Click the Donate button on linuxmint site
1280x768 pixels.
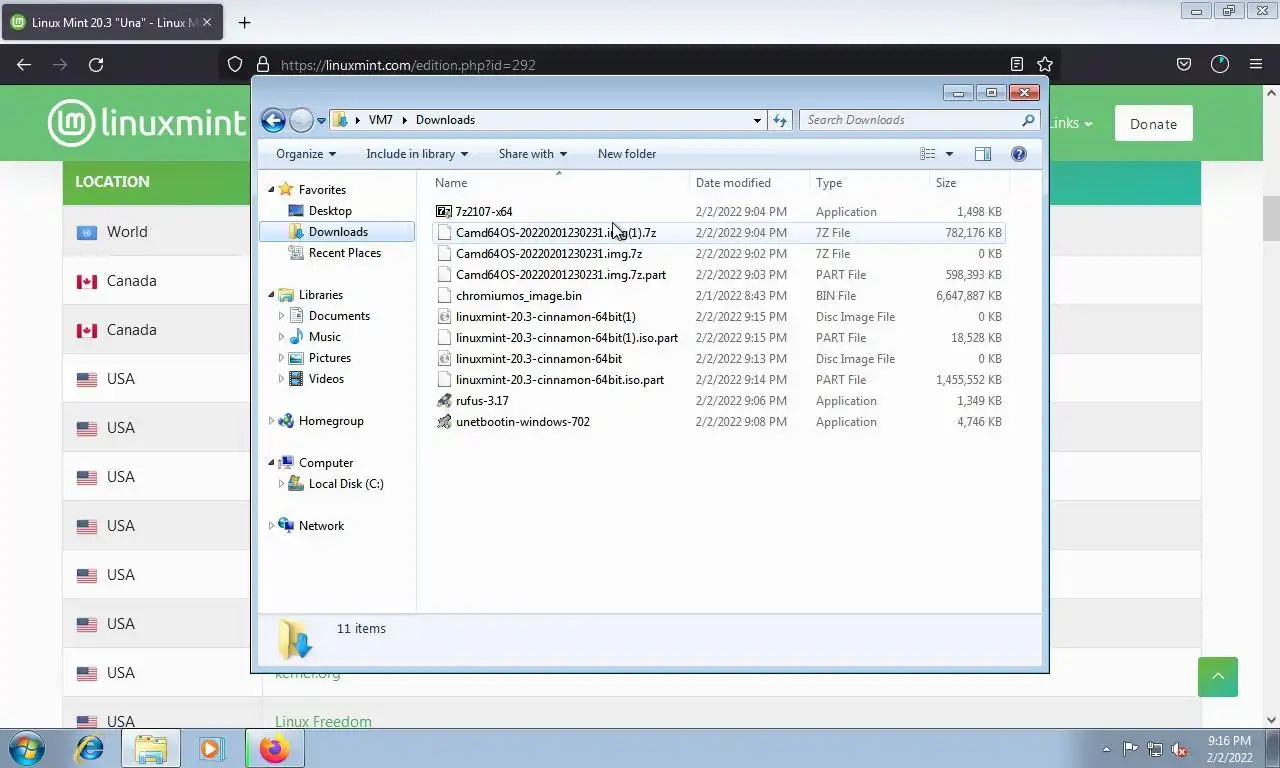[1153, 124]
